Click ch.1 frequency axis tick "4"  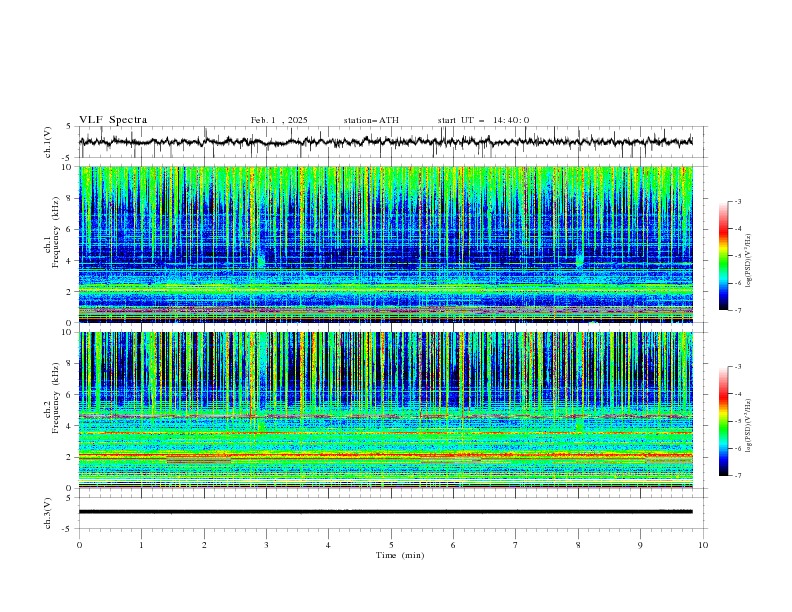coord(70,261)
